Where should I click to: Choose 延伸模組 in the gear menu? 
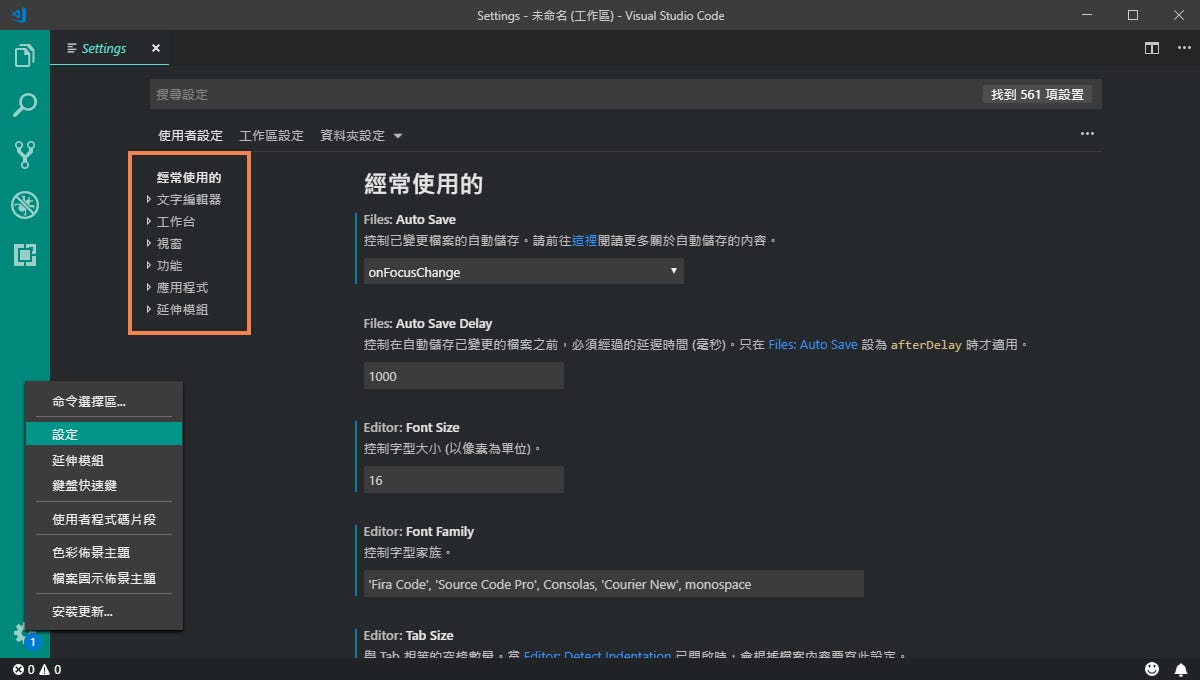pos(104,460)
